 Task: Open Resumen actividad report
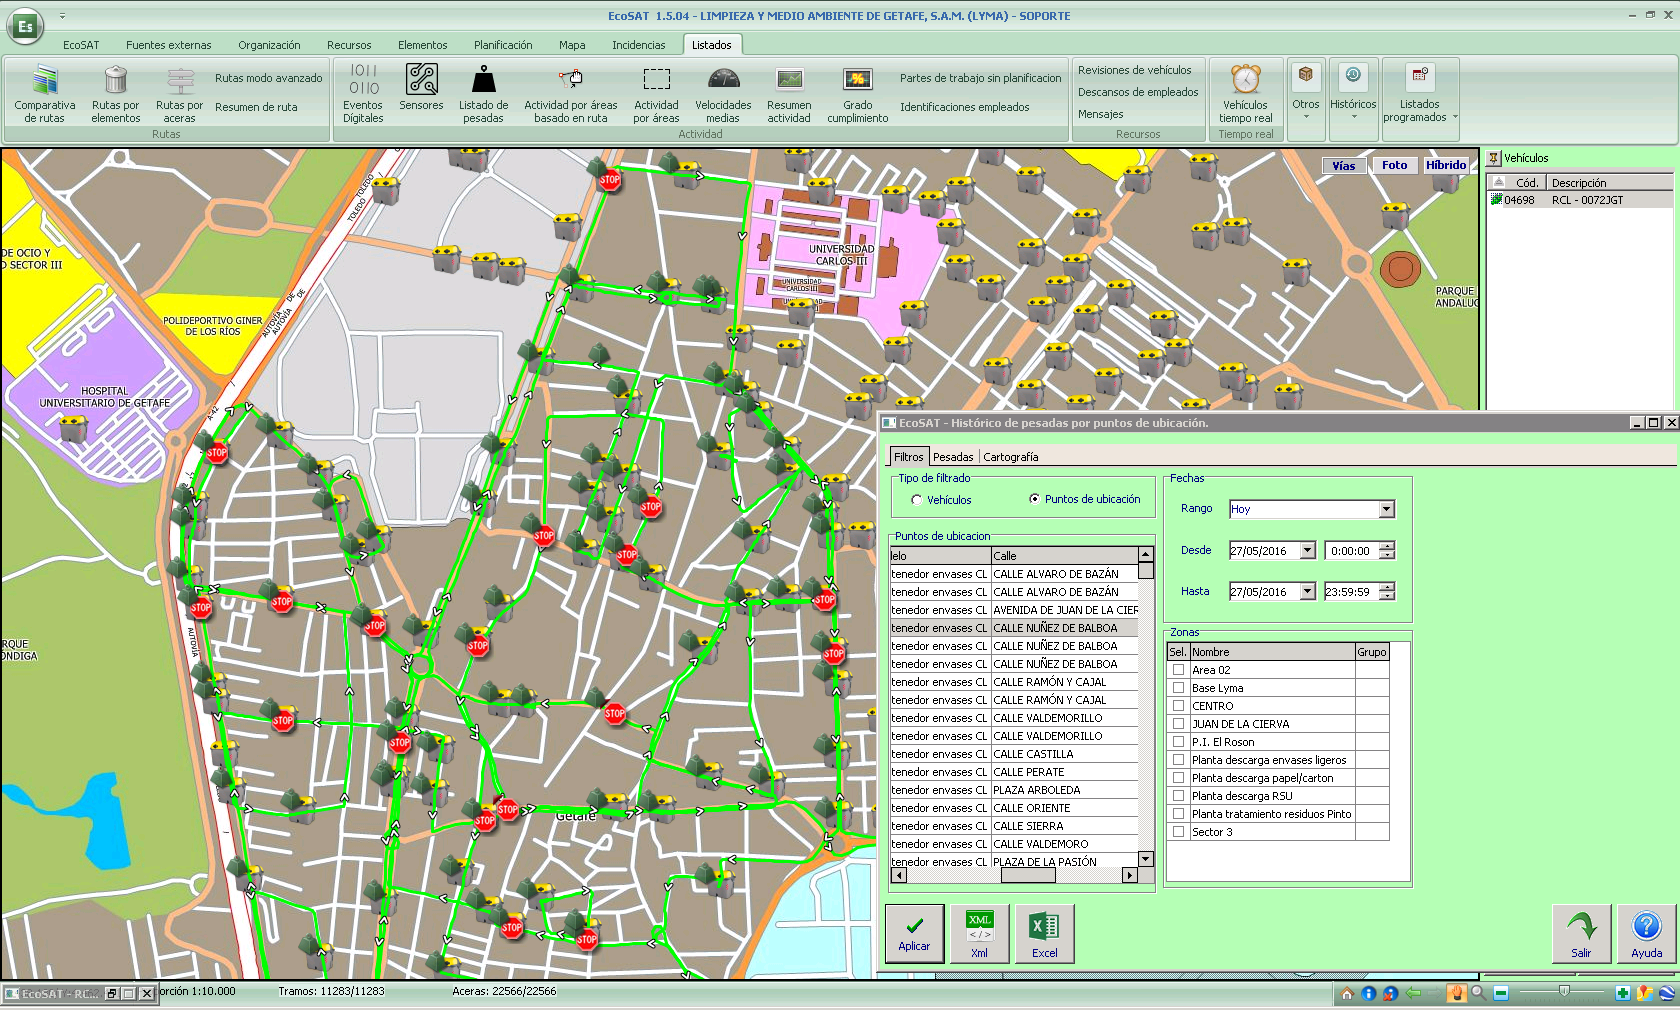point(789,93)
